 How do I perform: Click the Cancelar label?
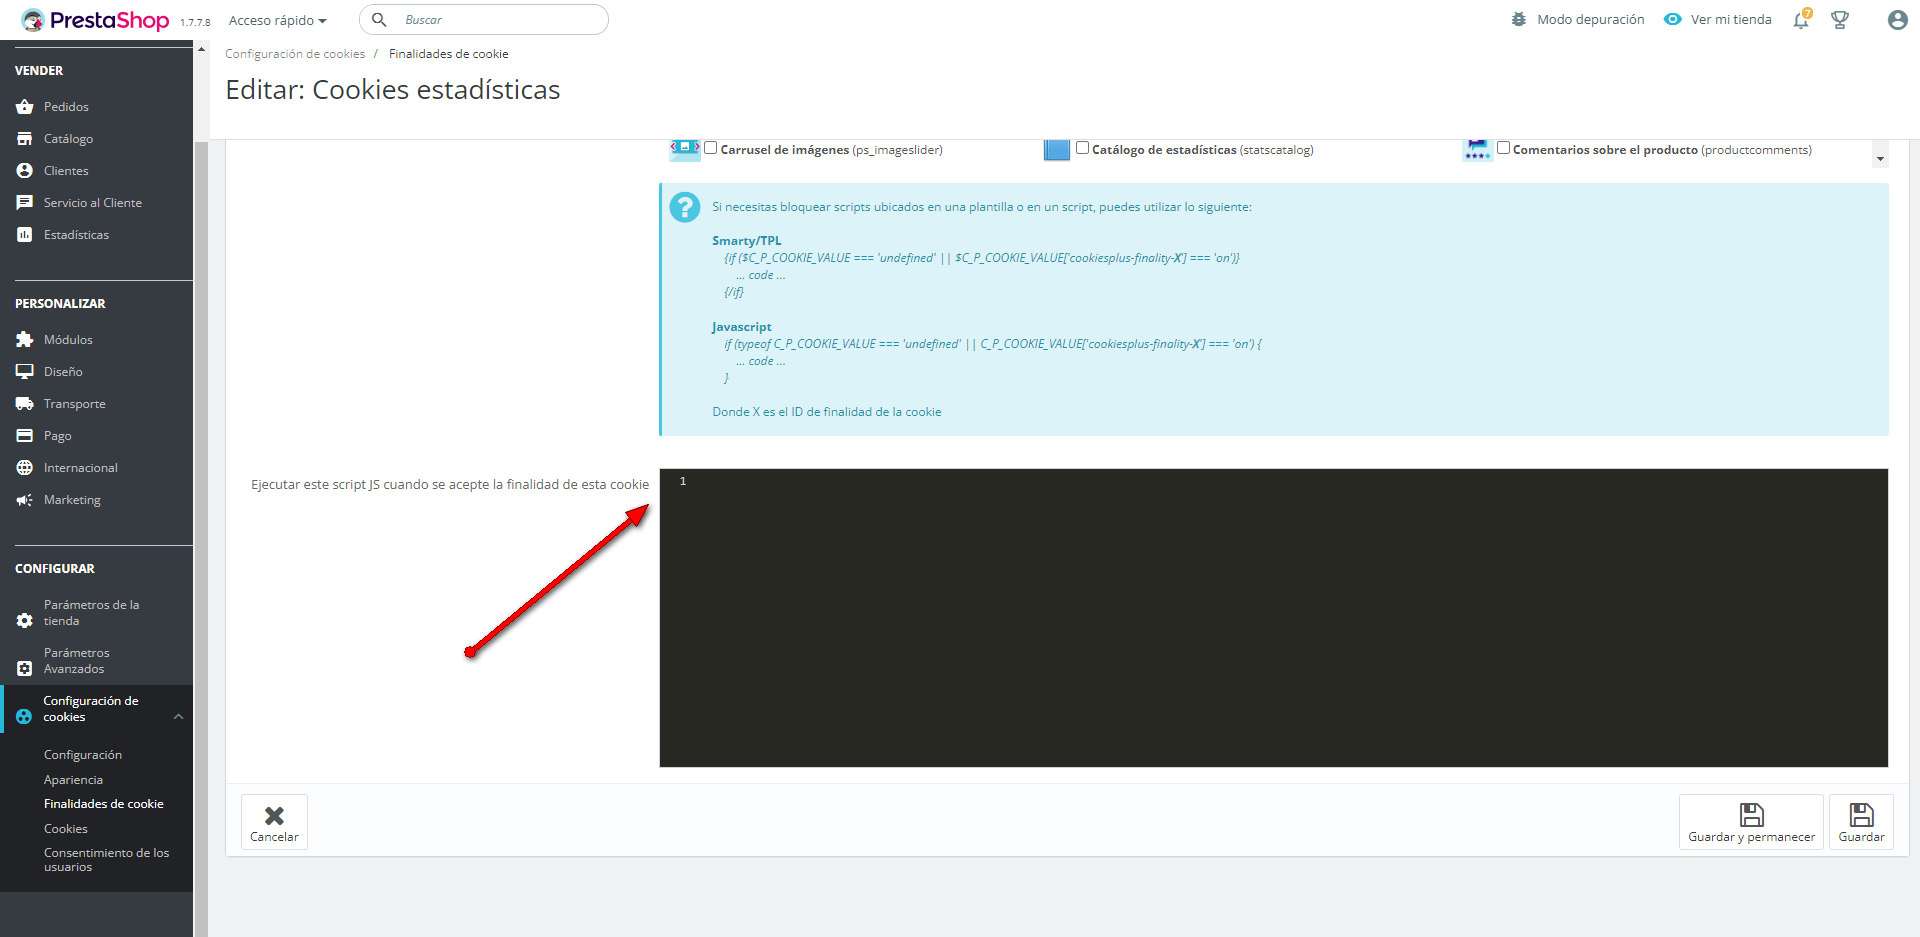pyautogui.click(x=274, y=837)
